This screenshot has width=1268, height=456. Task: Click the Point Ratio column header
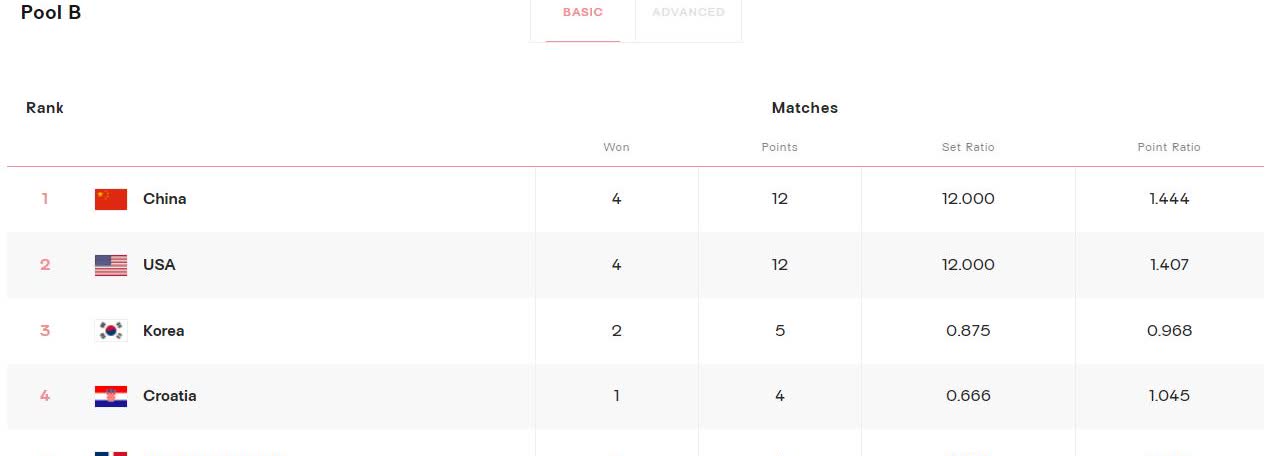(x=1169, y=147)
